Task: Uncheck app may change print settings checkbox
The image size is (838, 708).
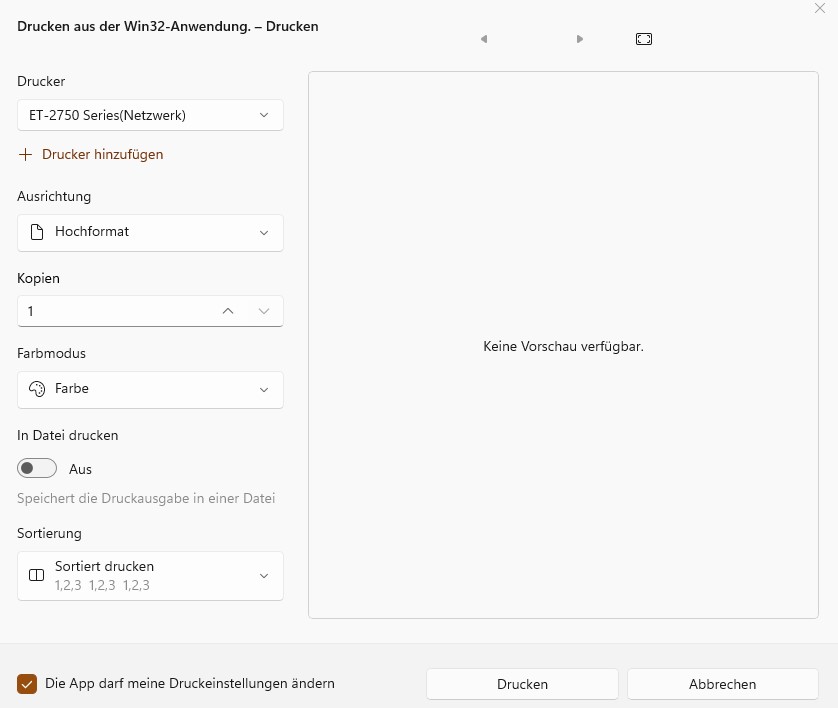Action: (27, 684)
